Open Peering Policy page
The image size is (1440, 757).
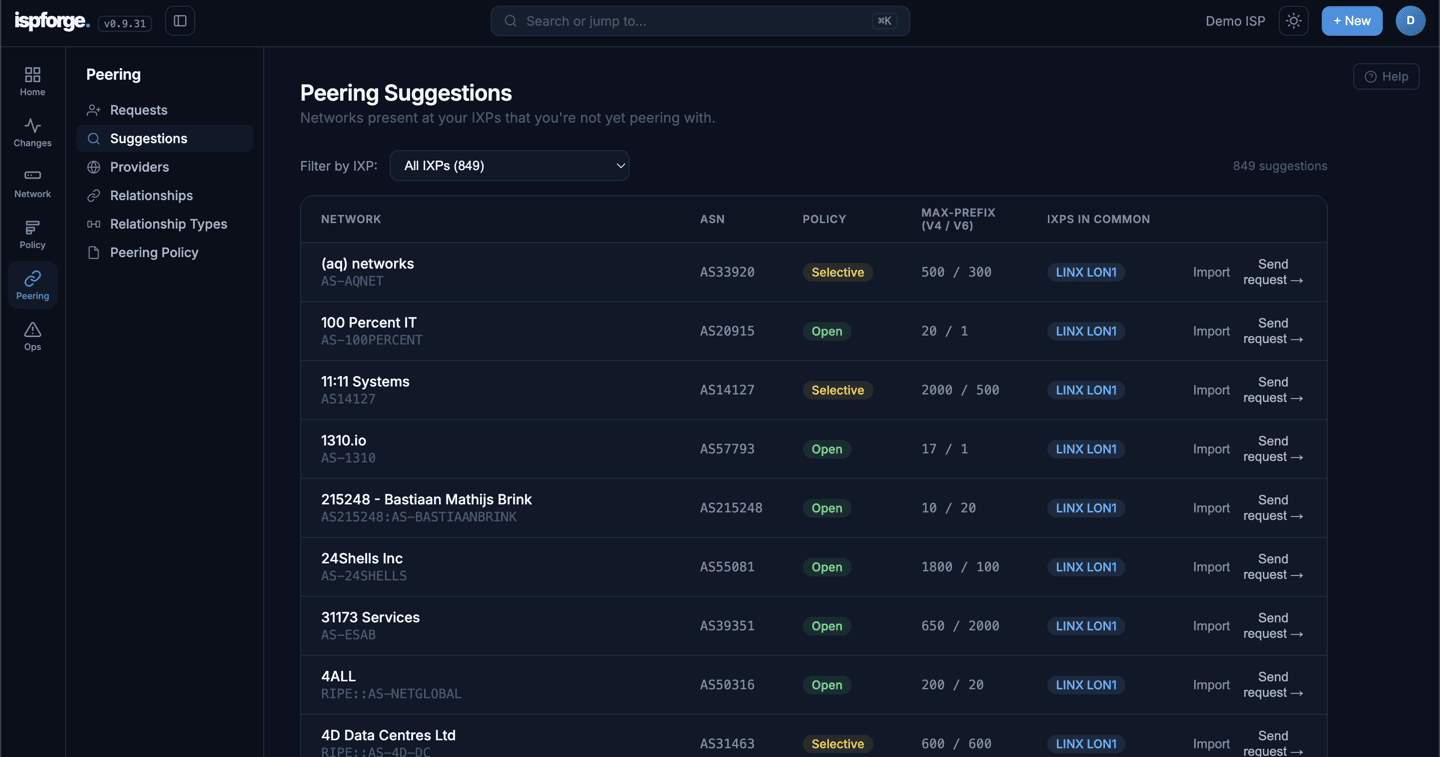point(165,253)
